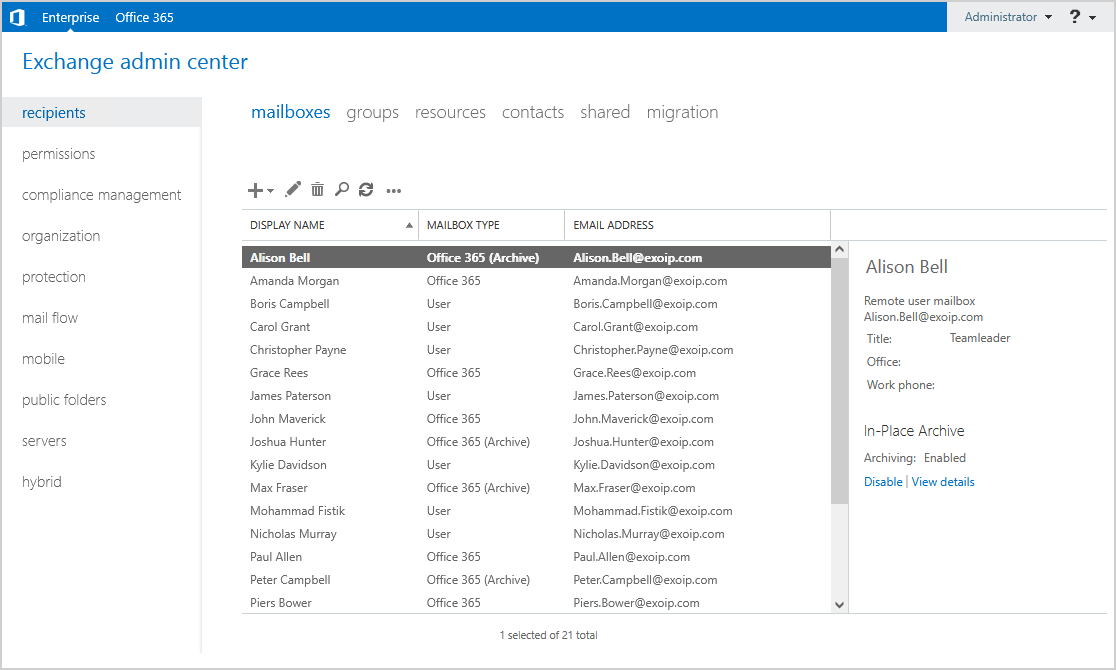The height and width of the screenshot is (670, 1116).
Task: Click the help question mark icon
Action: (x=1075, y=16)
